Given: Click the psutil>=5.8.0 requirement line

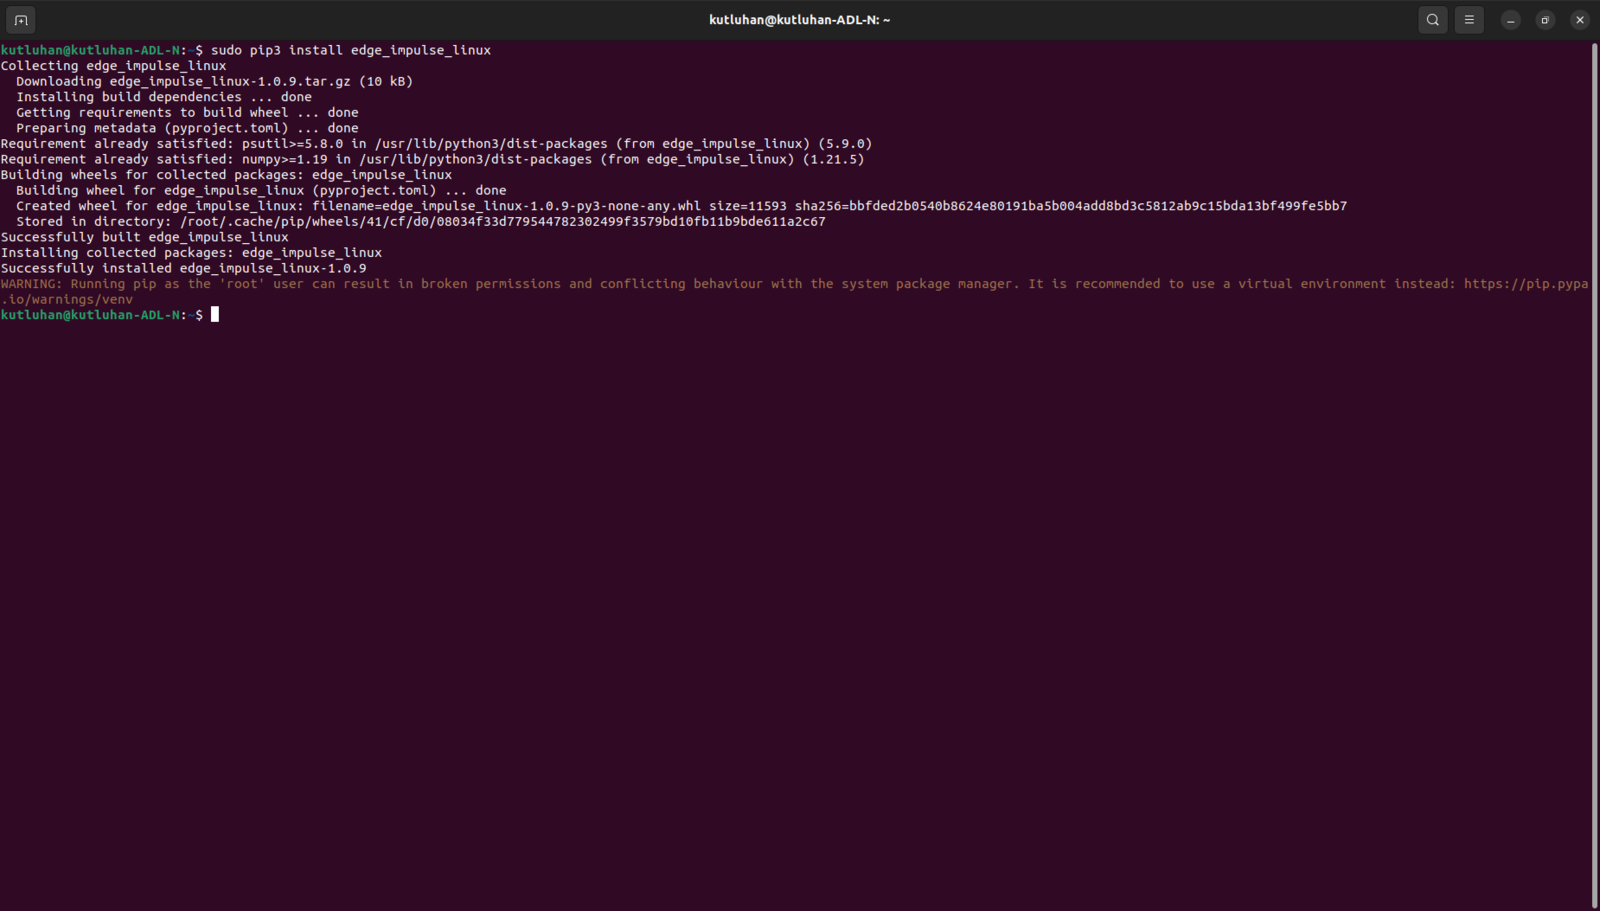Looking at the screenshot, I should tap(436, 144).
